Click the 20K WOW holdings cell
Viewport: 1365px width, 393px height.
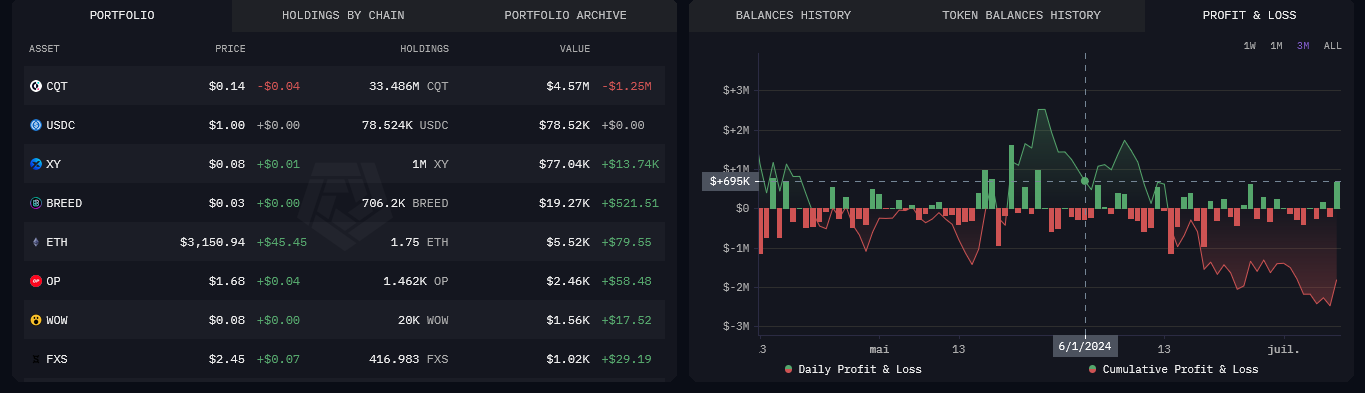(x=423, y=320)
